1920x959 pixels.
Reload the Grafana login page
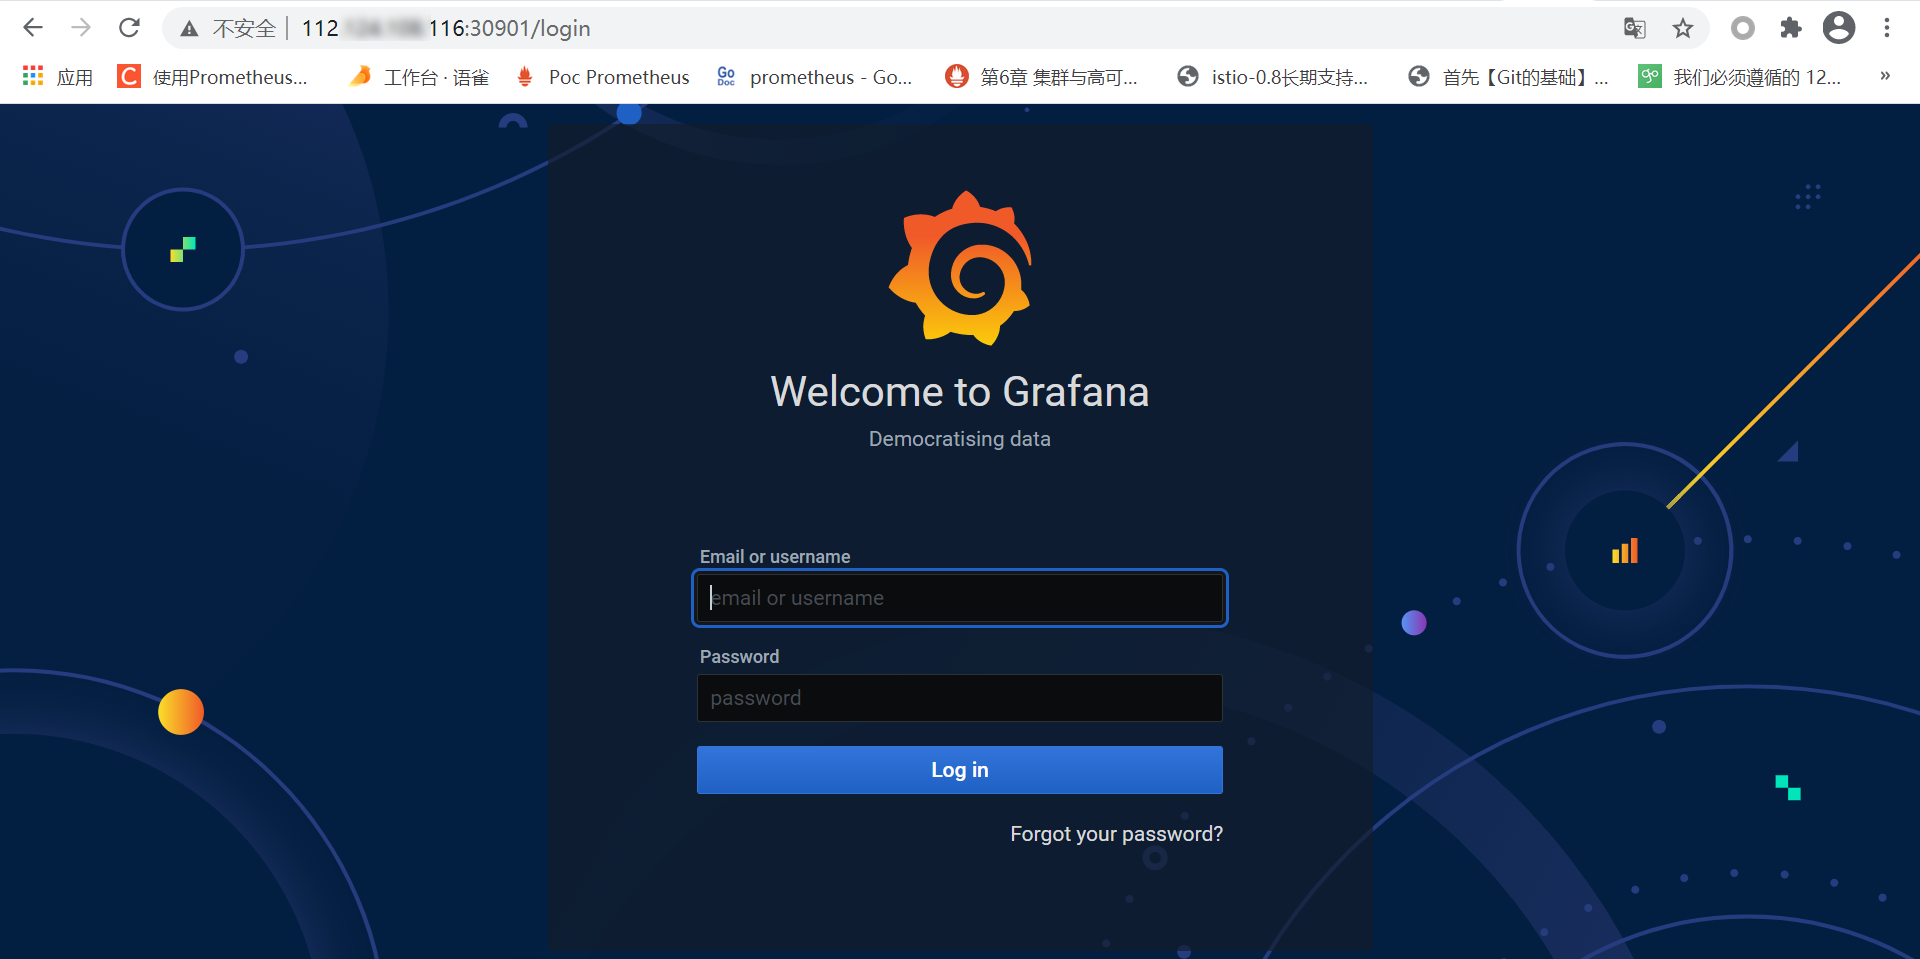coord(129,28)
